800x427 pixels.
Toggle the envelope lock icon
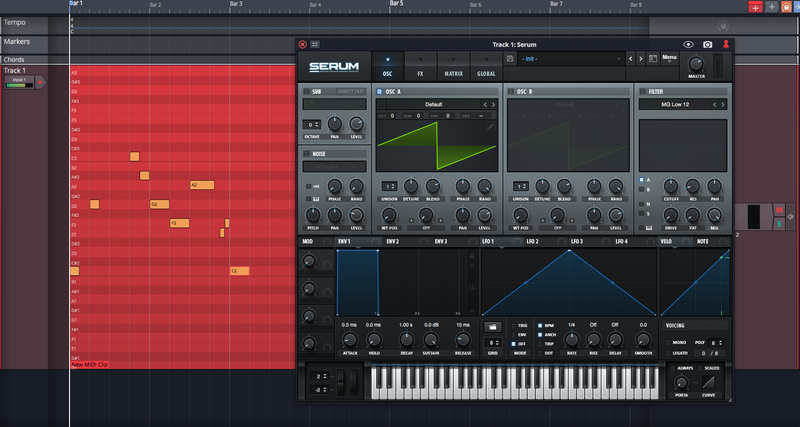point(471,255)
